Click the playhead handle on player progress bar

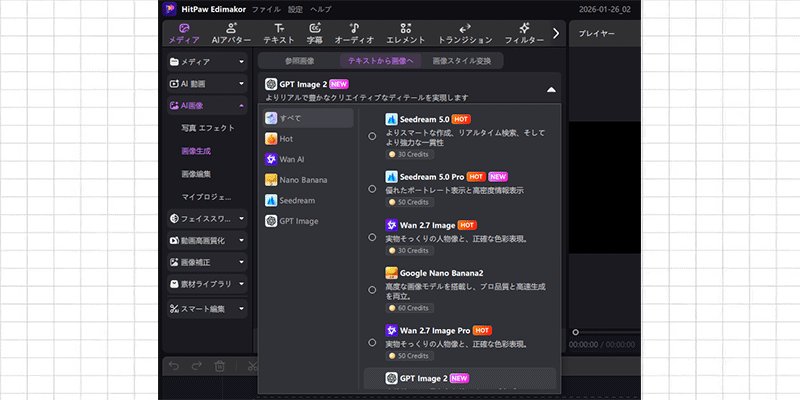coord(576,332)
